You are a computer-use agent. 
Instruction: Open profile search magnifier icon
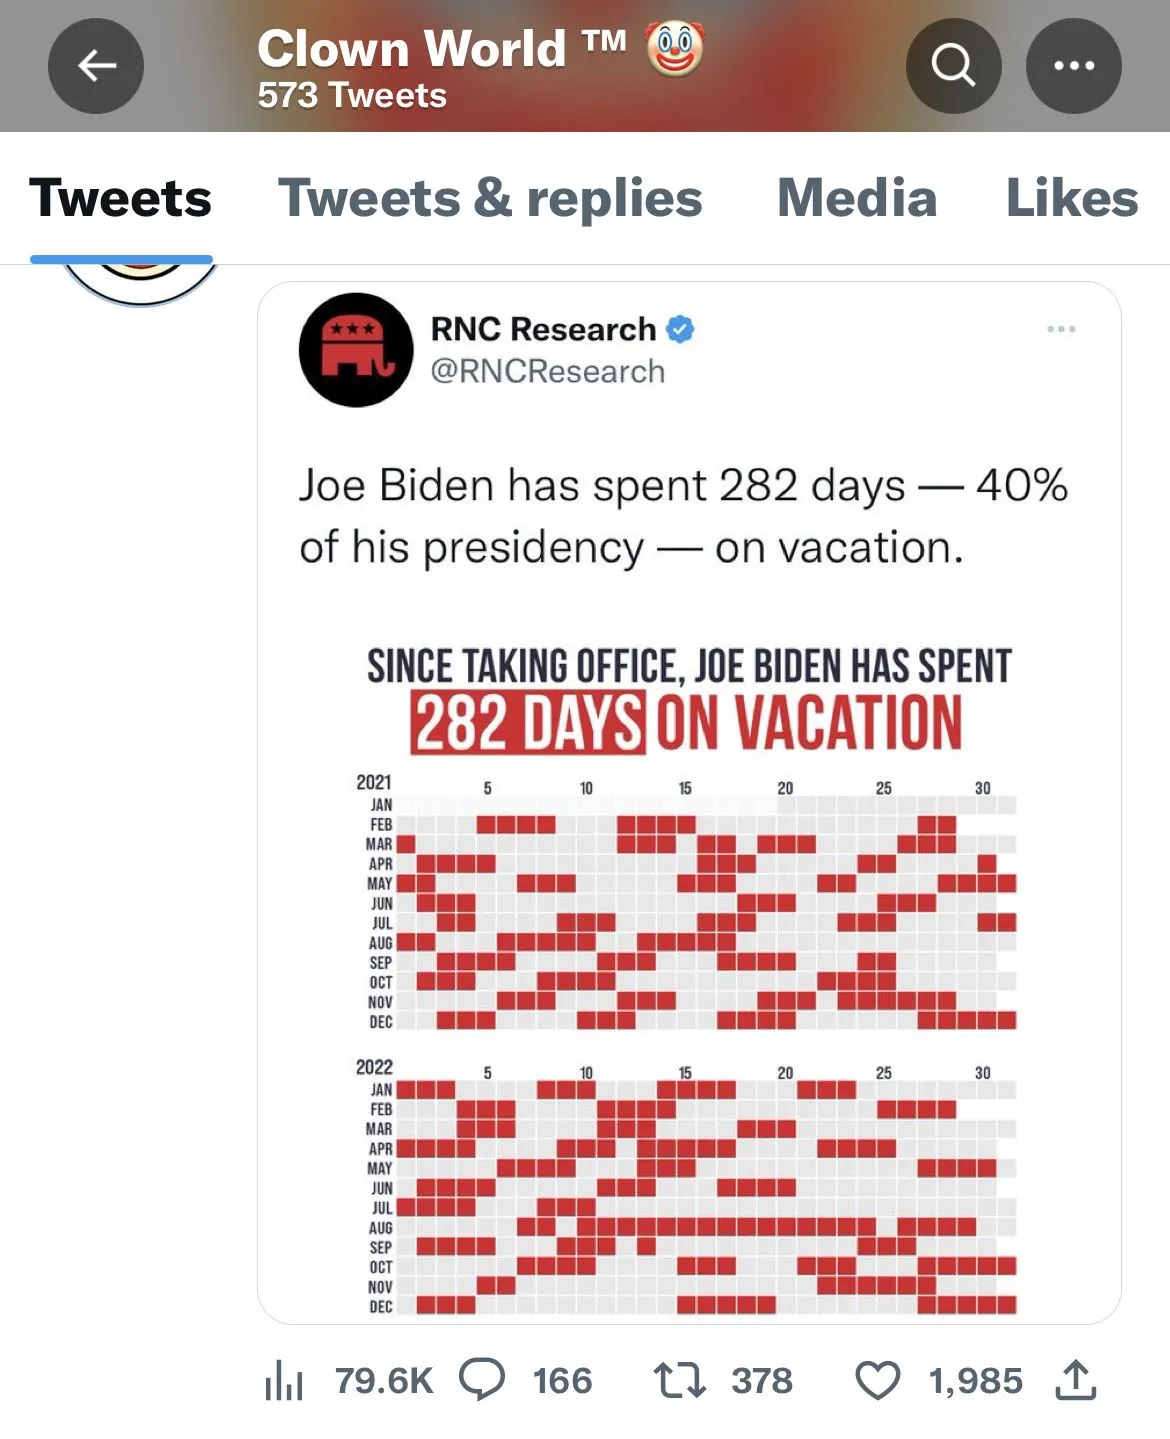953,66
